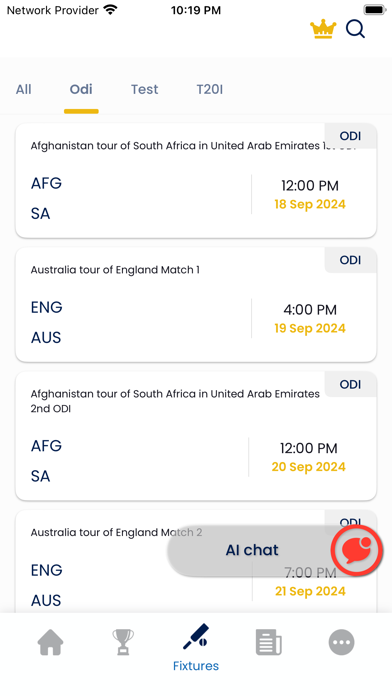Tap the 19 Sep 2024 date label

(x=310, y=328)
